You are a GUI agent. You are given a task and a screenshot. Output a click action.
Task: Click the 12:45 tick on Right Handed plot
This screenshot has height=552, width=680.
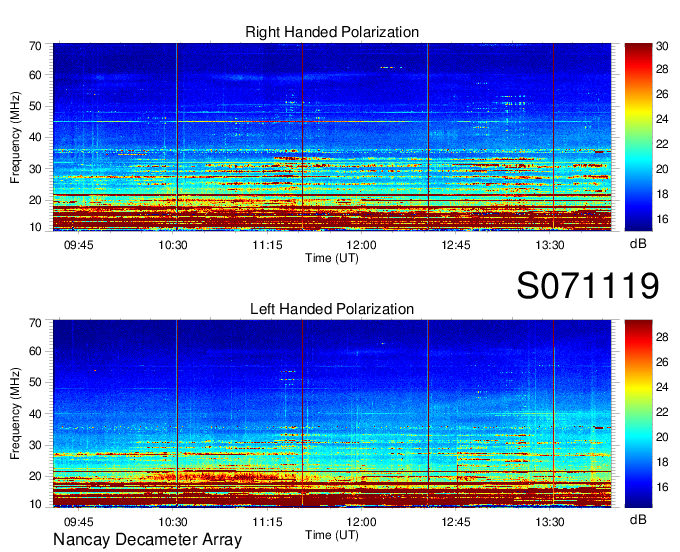coord(456,245)
